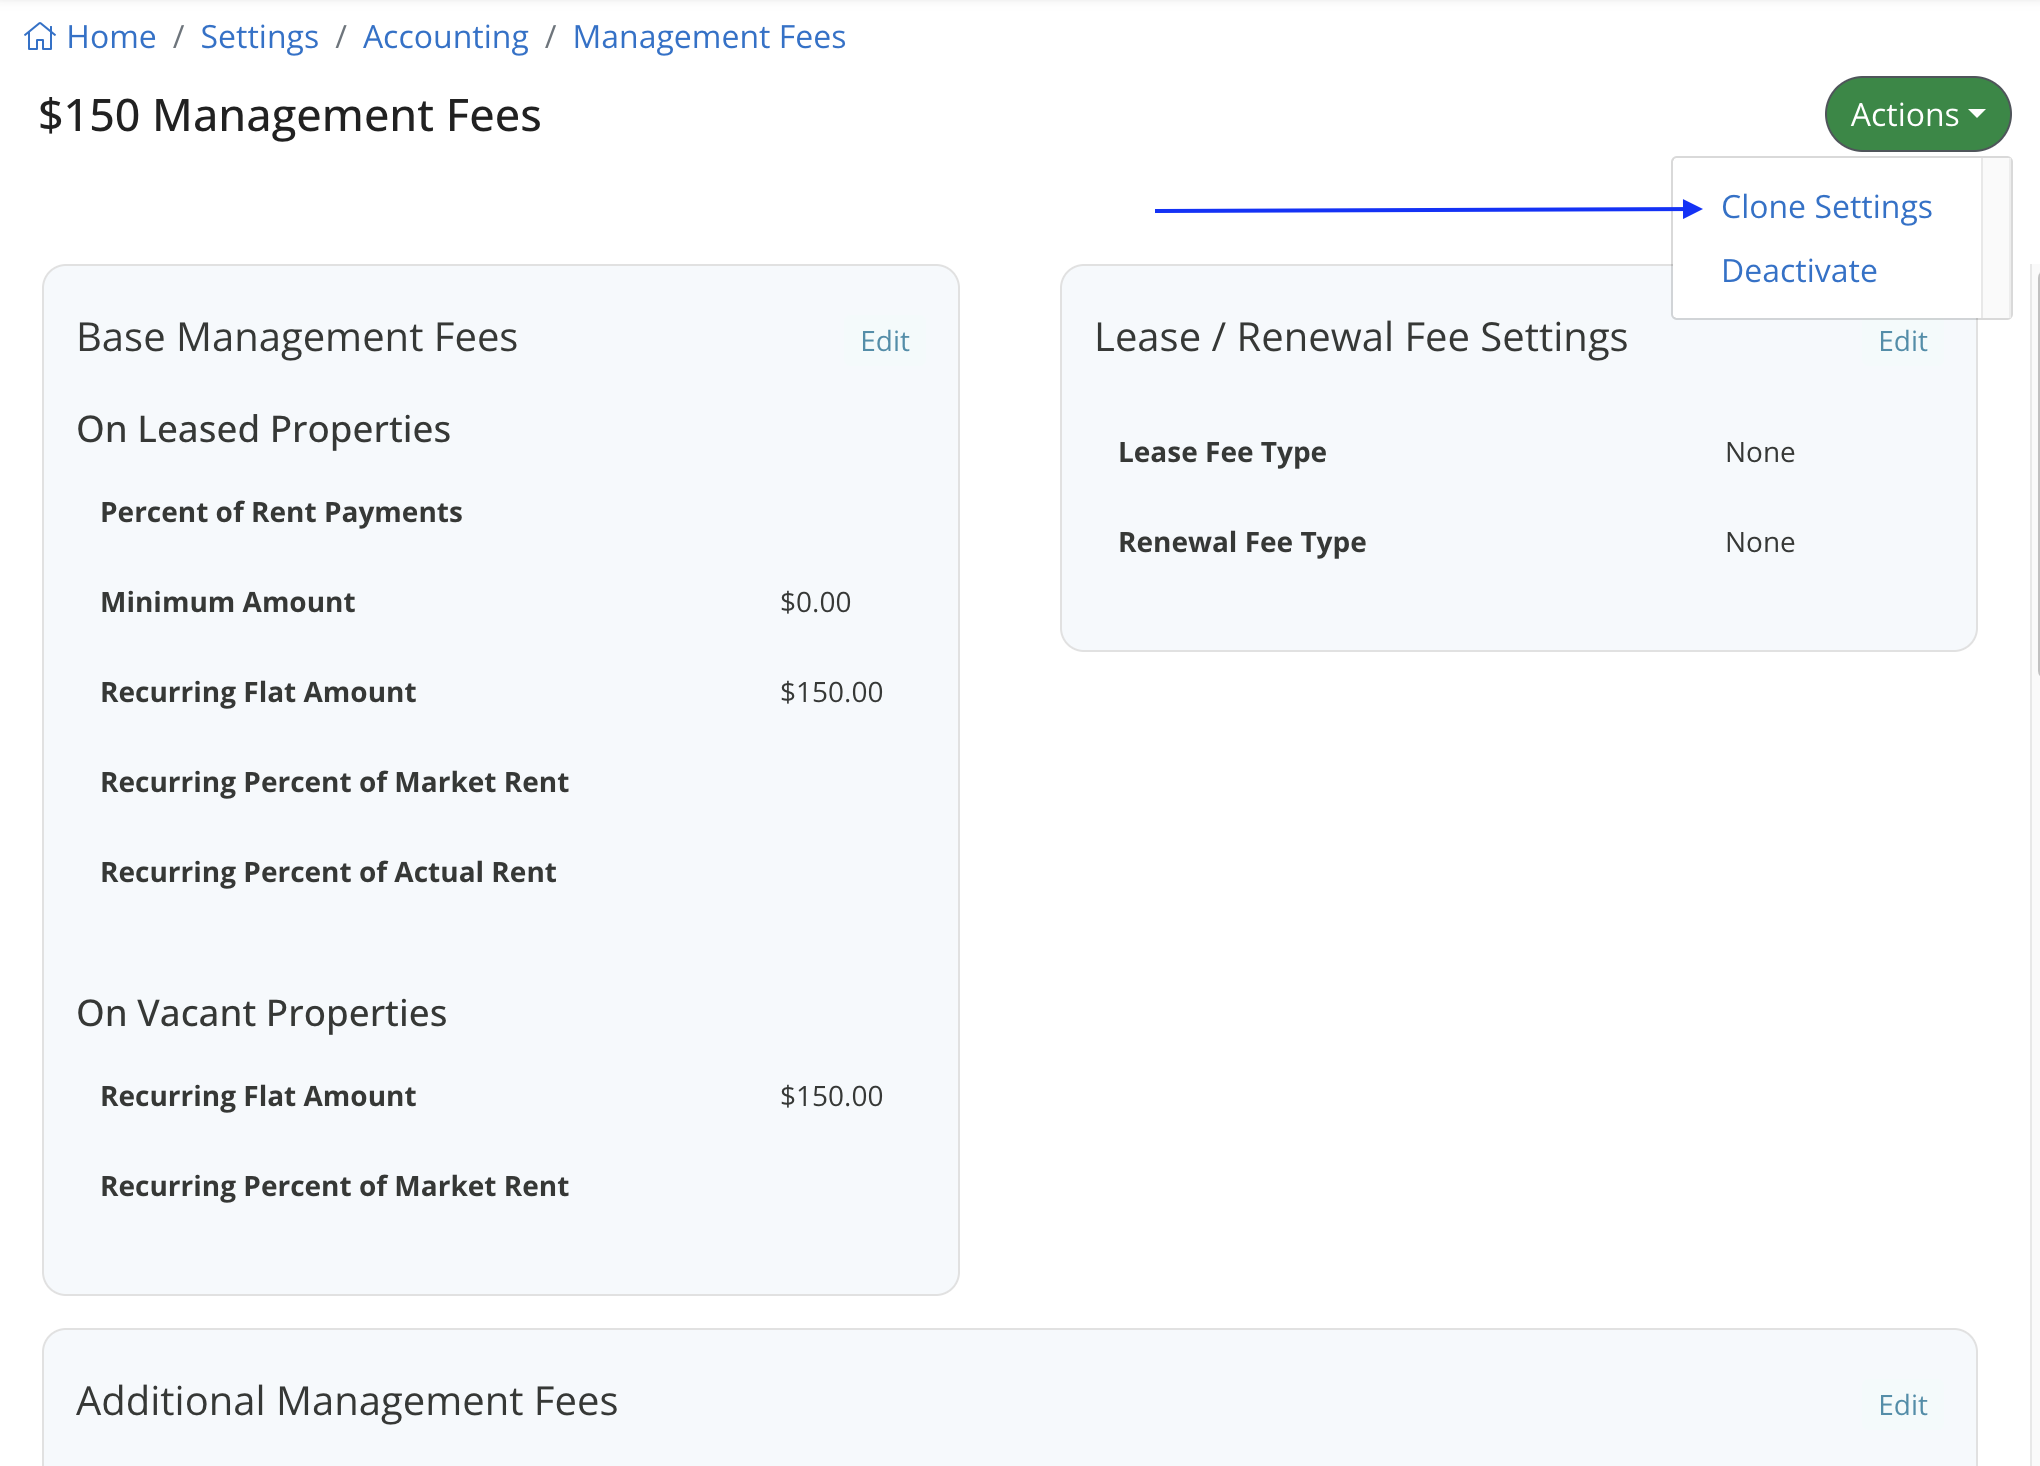
Task: Collapse the Actions dropdown via its chevron
Action: click(x=1978, y=115)
